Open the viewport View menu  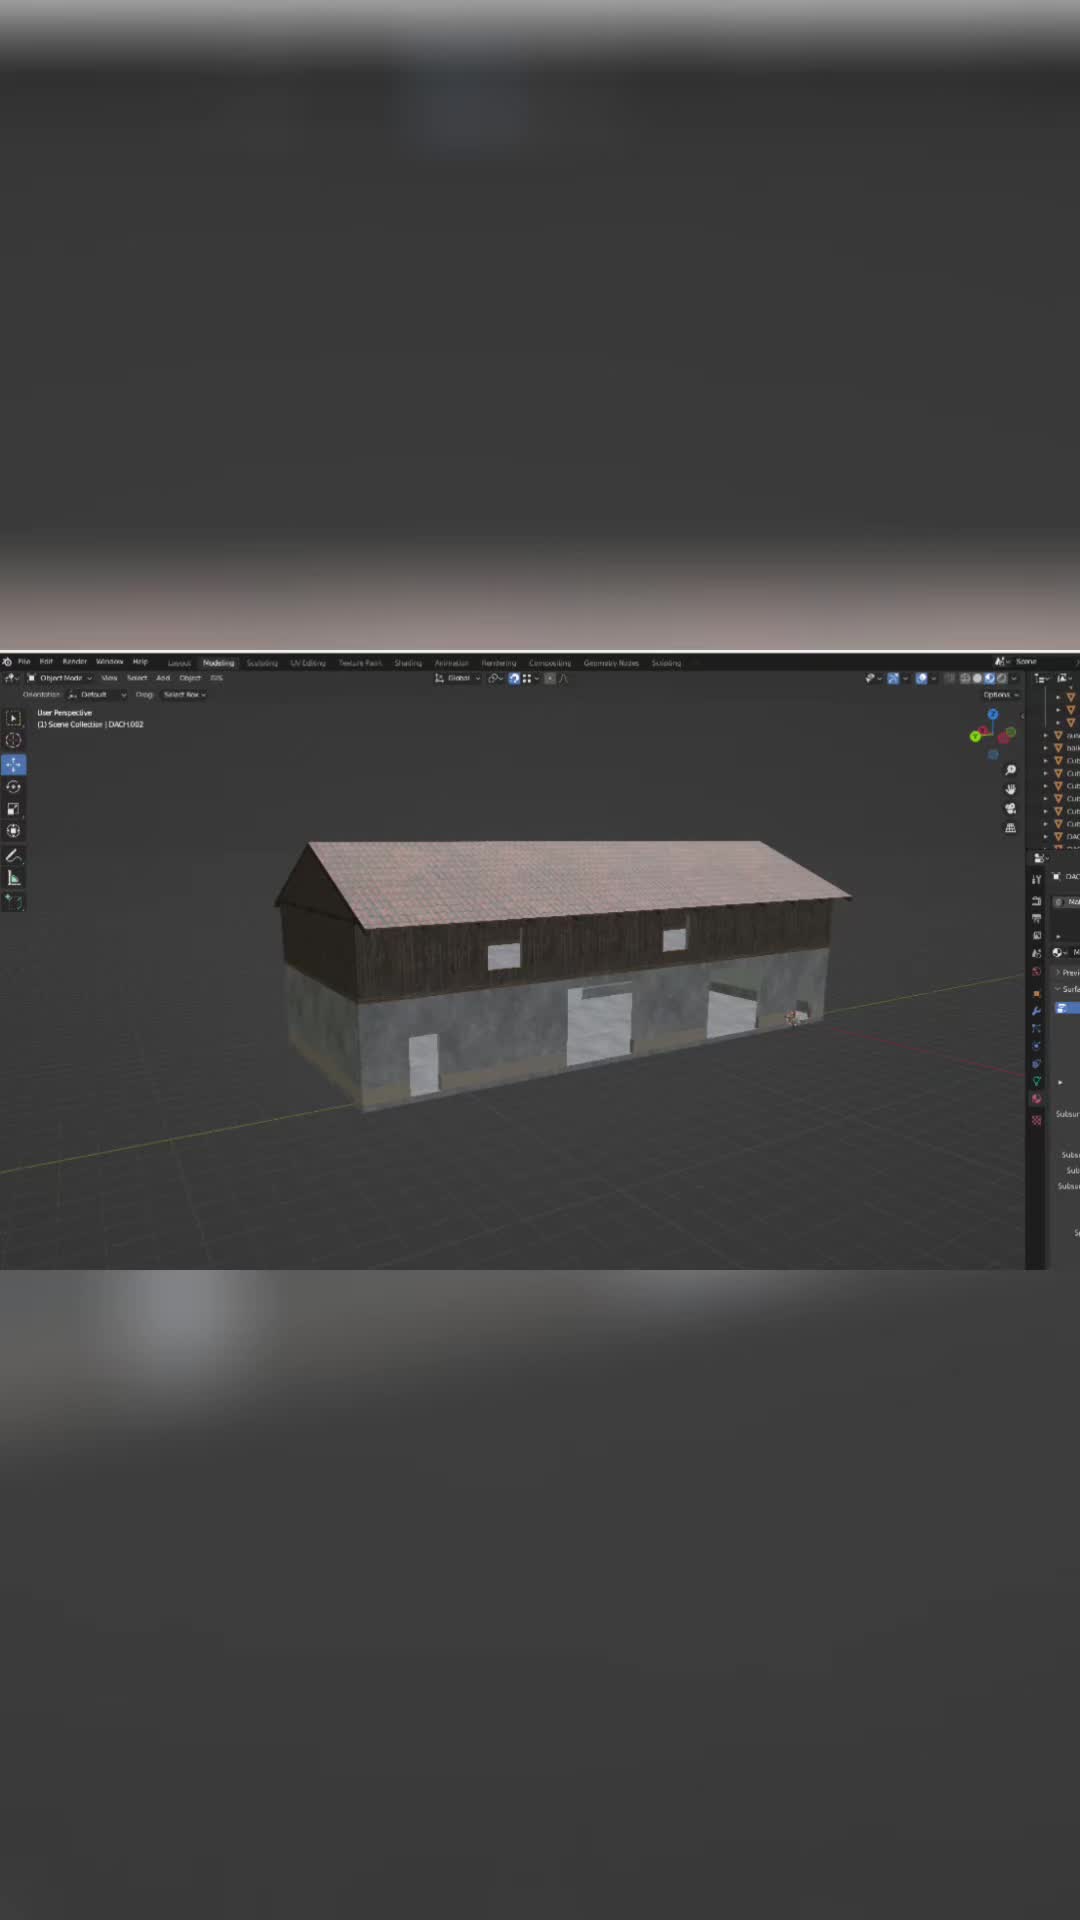point(109,678)
